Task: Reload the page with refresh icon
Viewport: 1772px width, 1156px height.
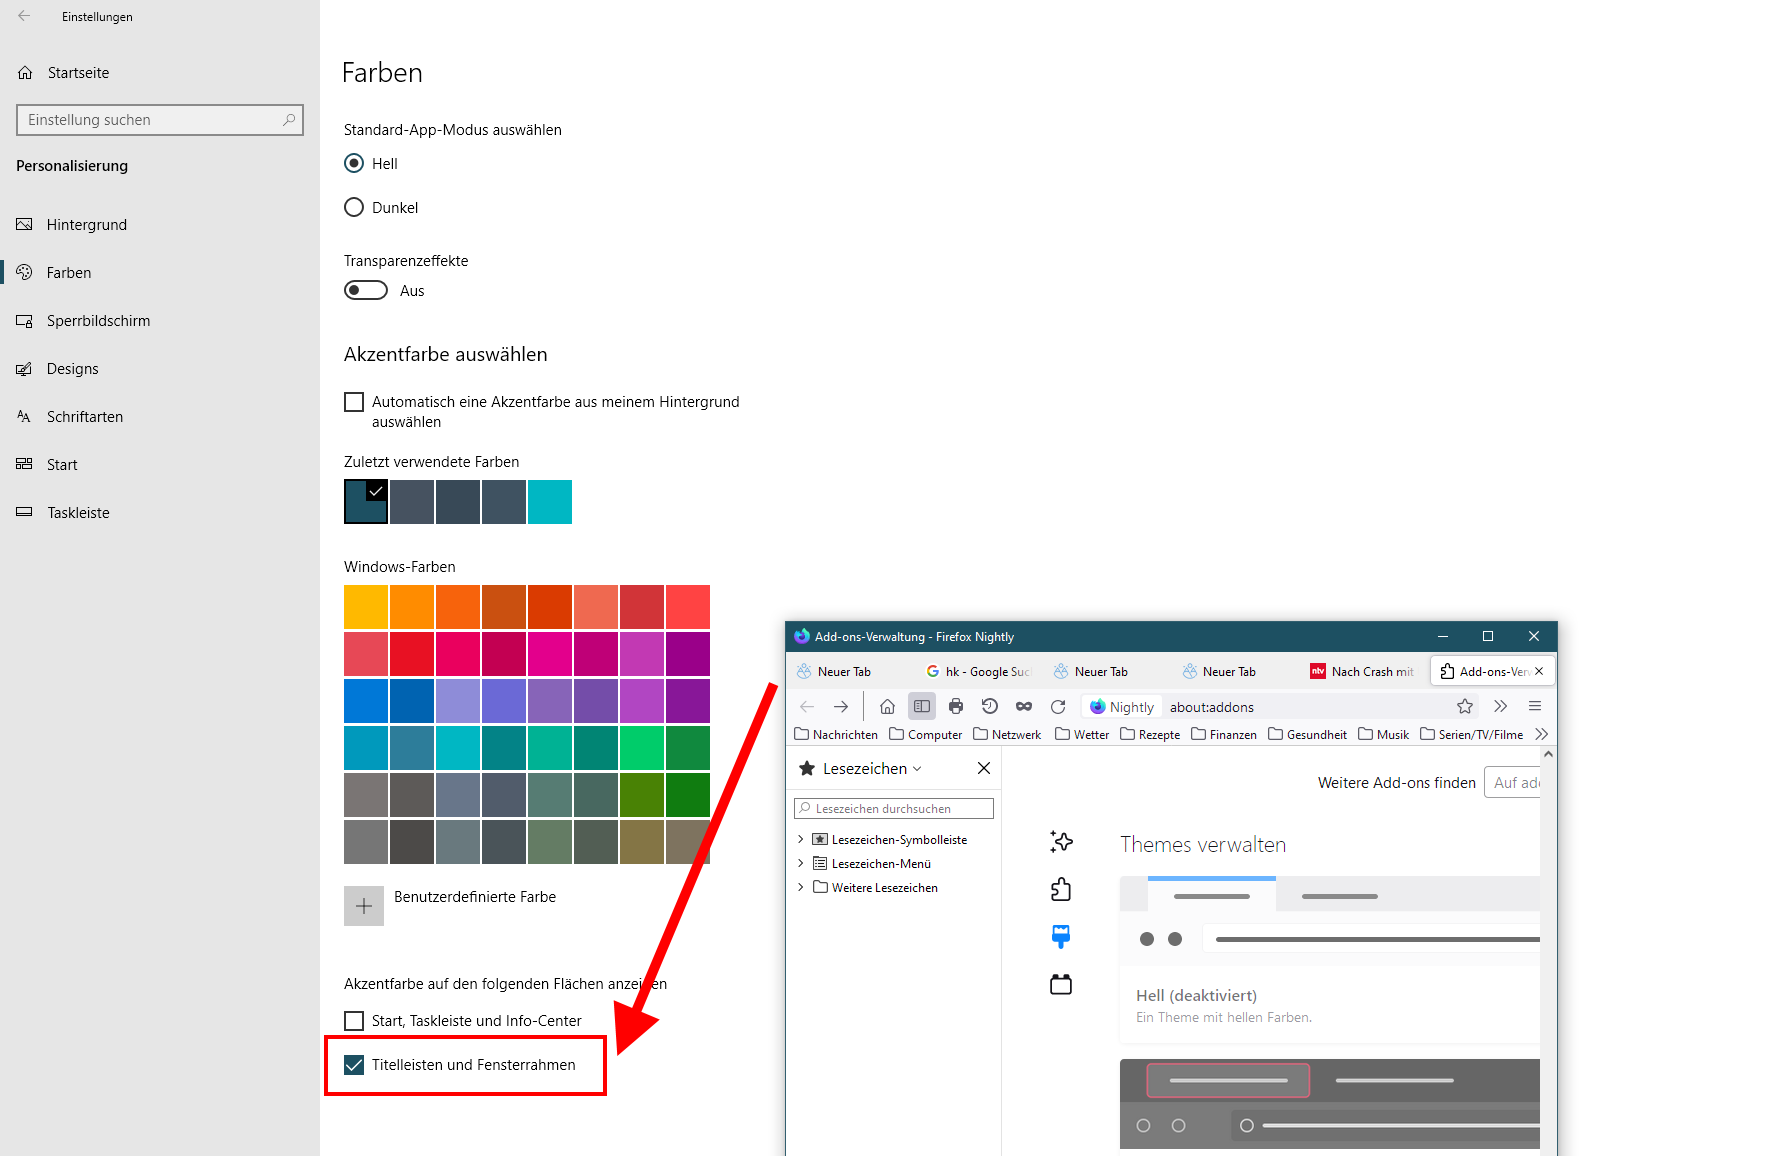Action: tap(1058, 707)
